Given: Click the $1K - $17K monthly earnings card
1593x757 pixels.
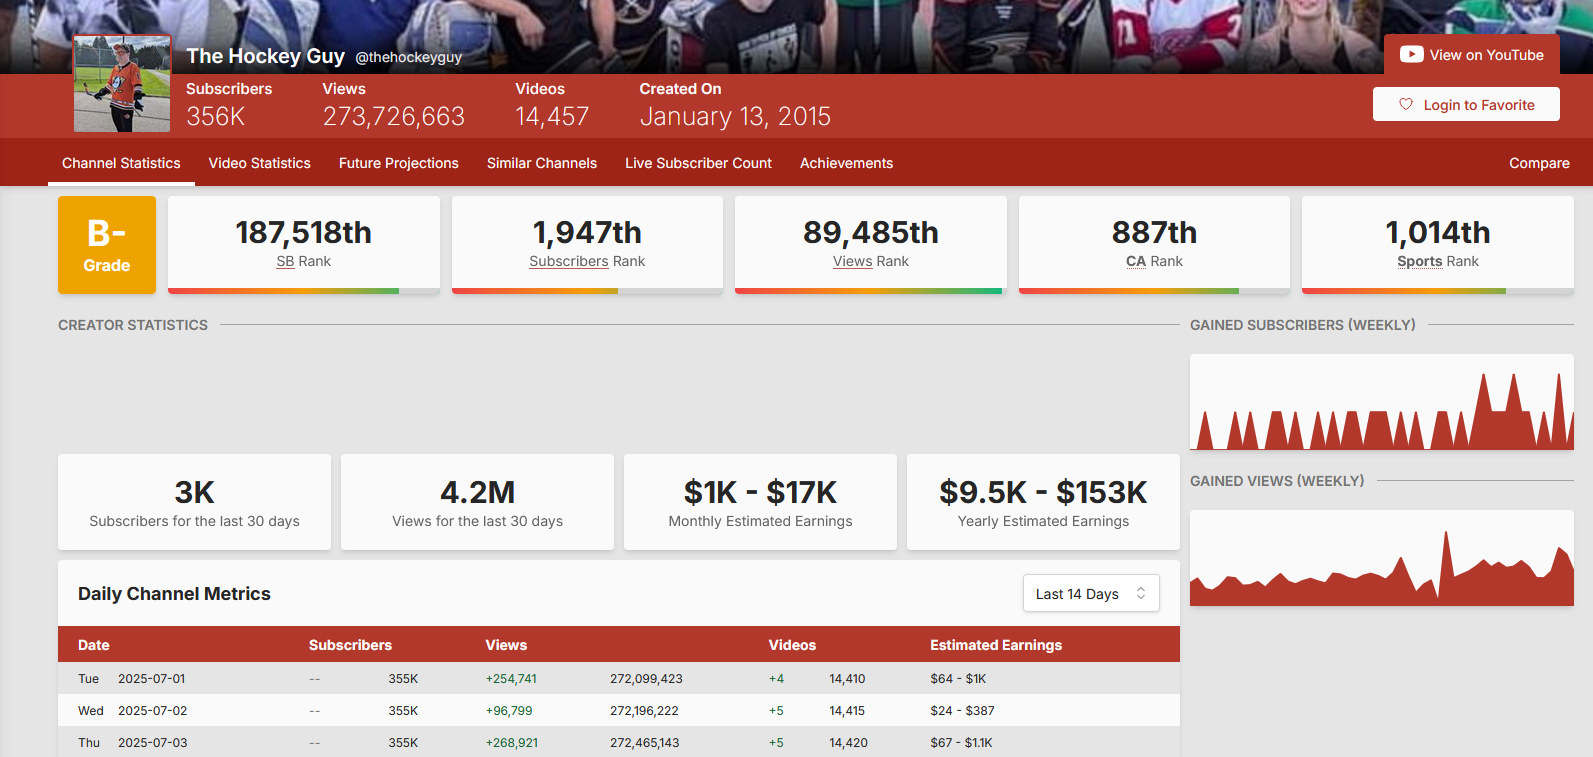Looking at the screenshot, I should click(760, 502).
